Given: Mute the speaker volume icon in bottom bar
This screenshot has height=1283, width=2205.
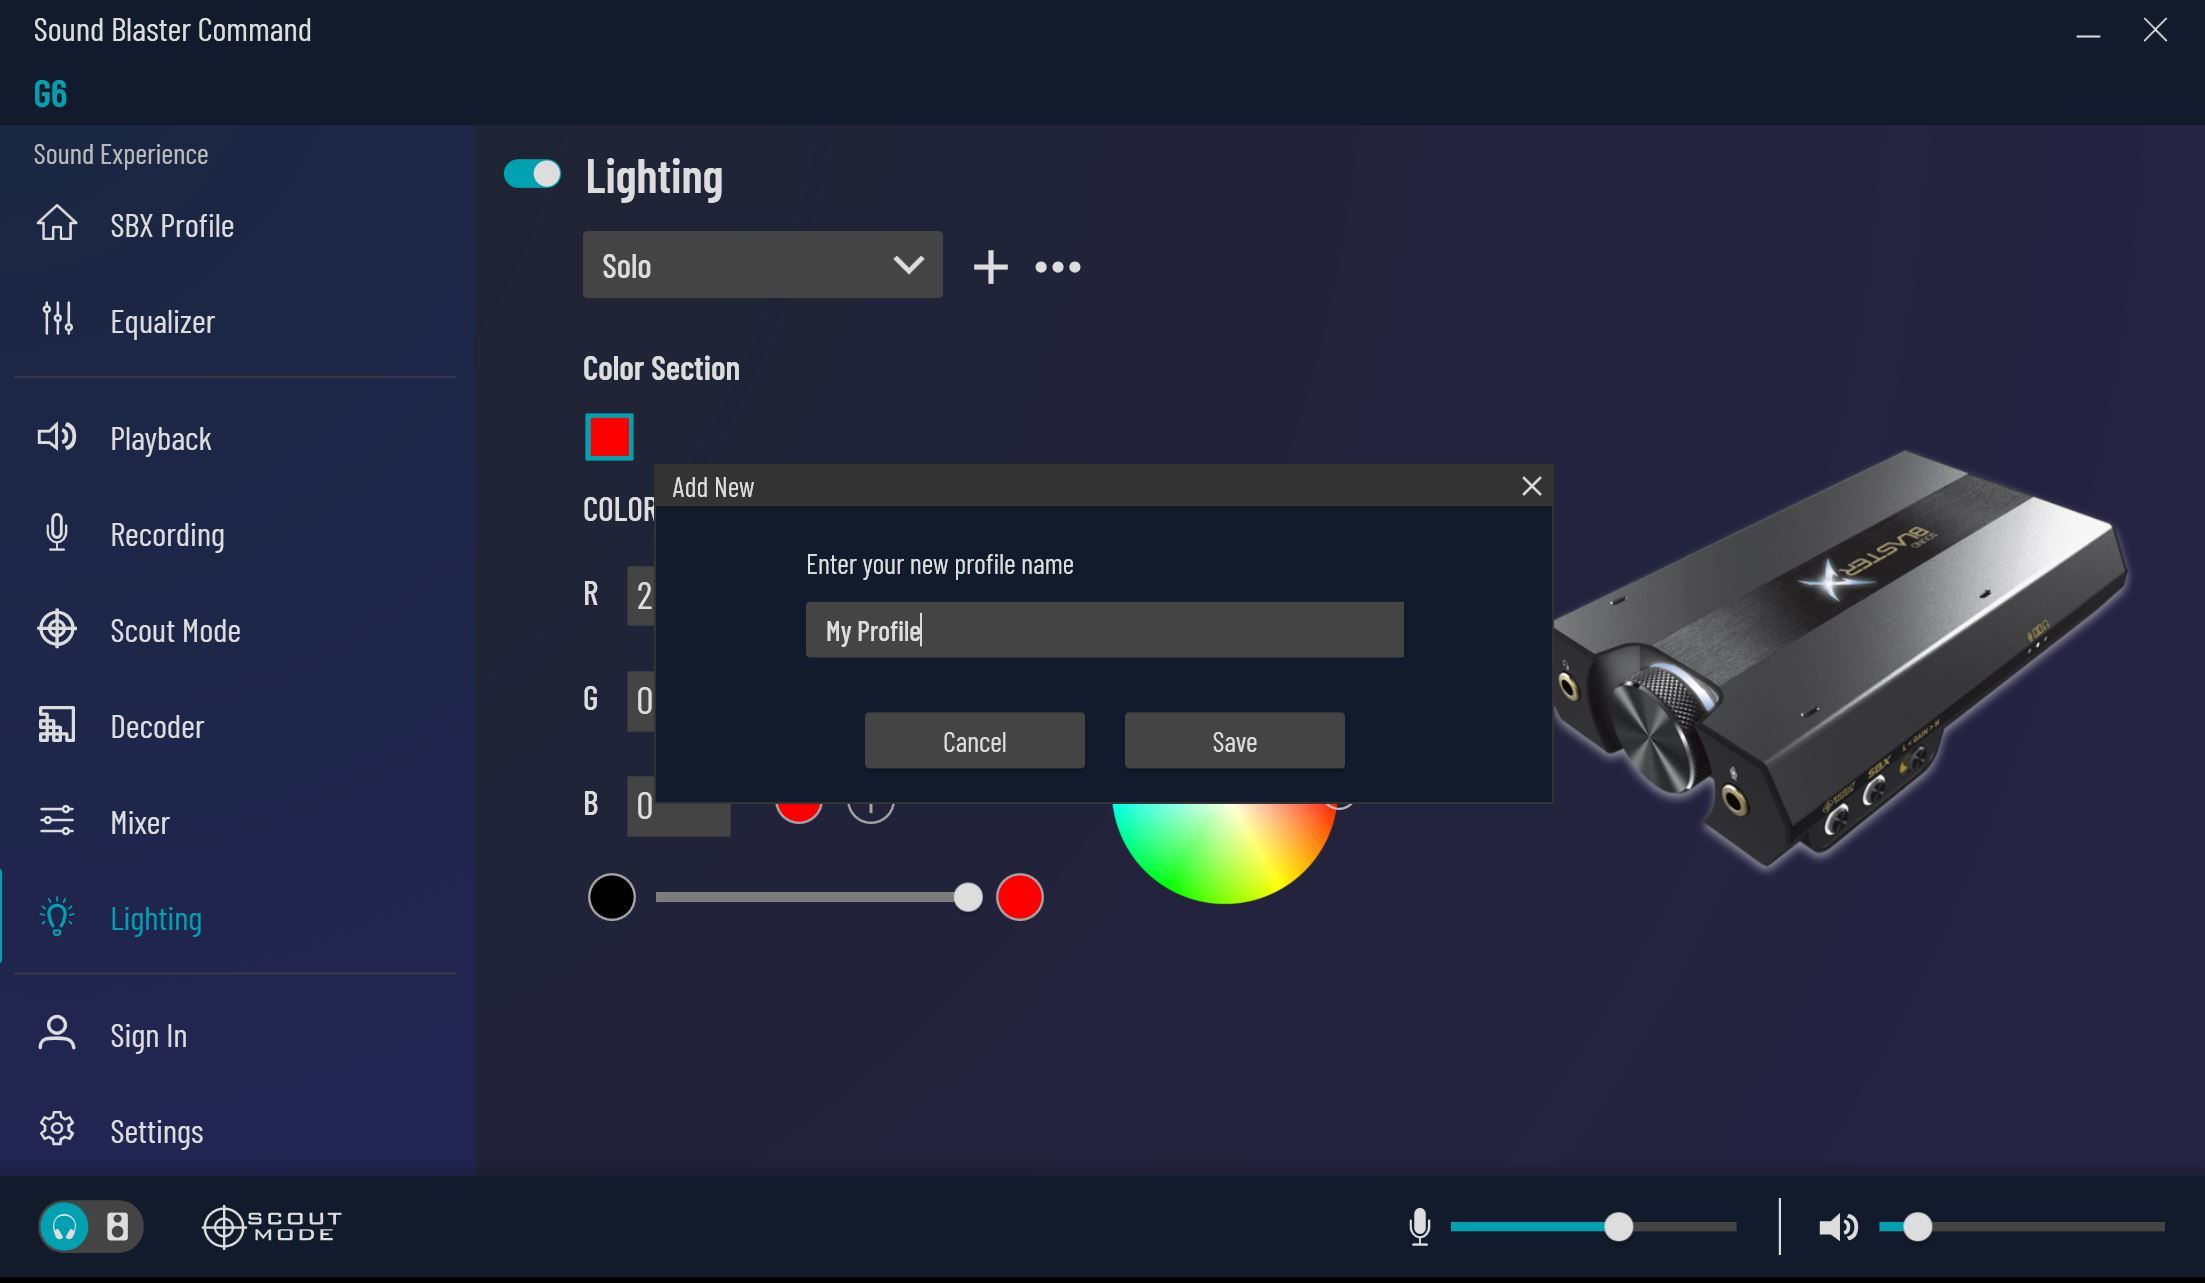Looking at the screenshot, I should coord(1838,1227).
